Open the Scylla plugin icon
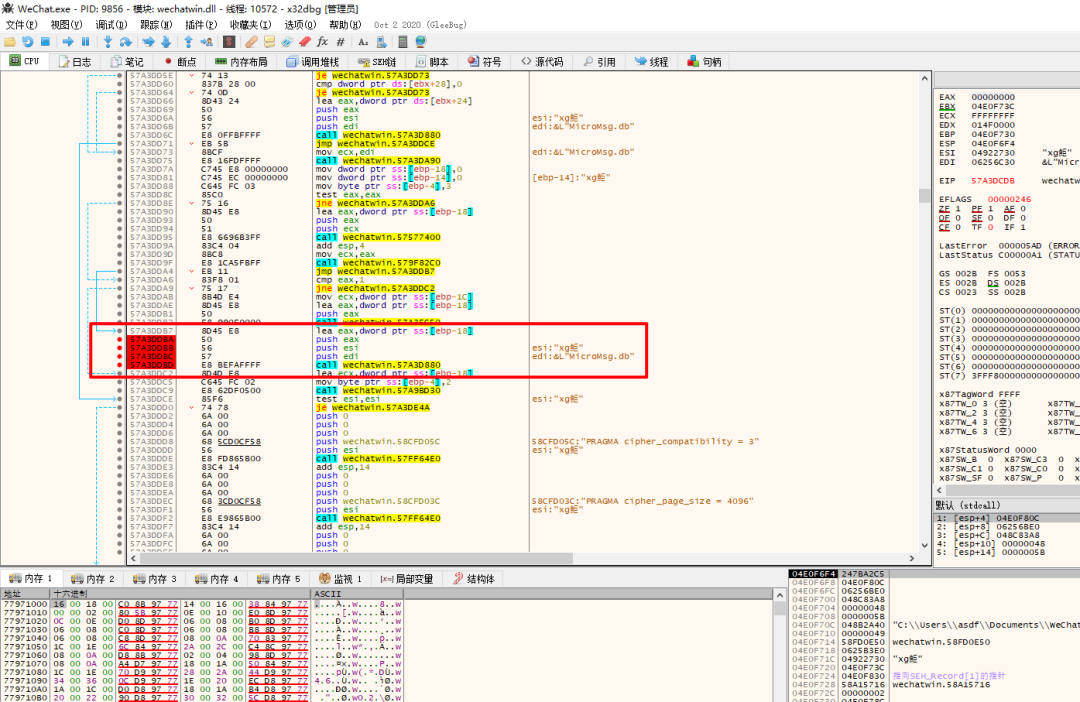Viewport: 1080px width, 702px height. point(229,42)
